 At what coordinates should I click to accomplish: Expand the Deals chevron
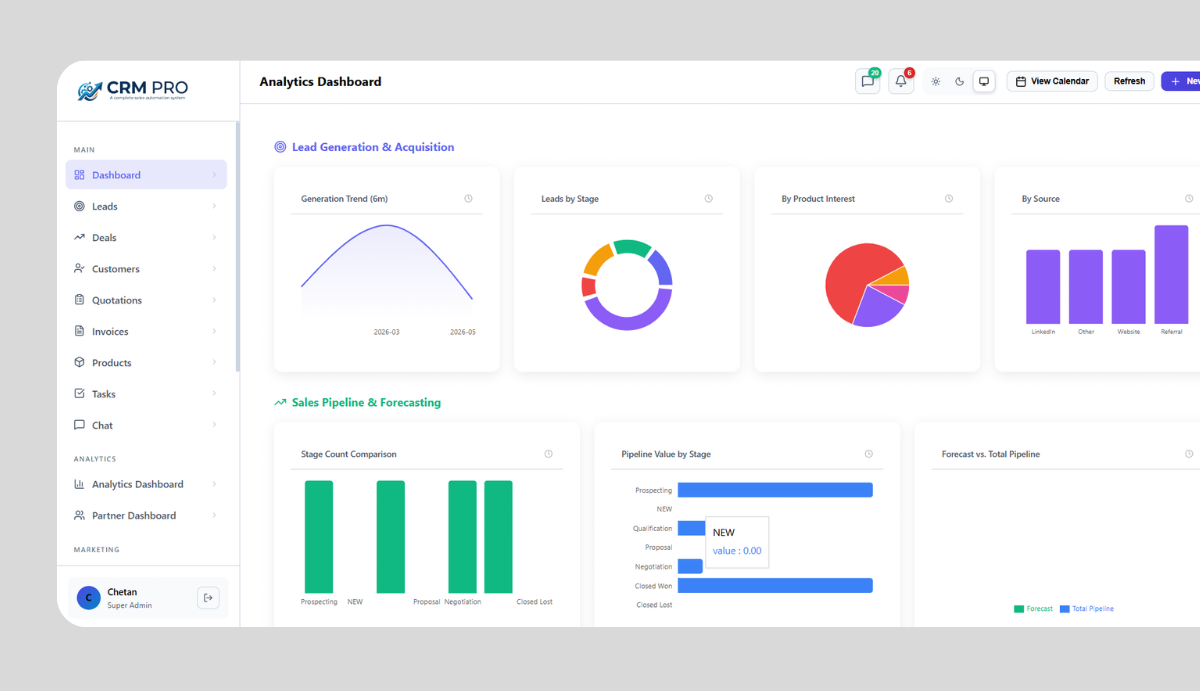(x=214, y=238)
